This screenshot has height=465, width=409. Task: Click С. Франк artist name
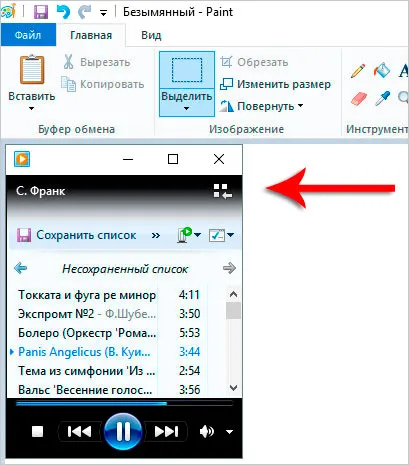pos(41,191)
